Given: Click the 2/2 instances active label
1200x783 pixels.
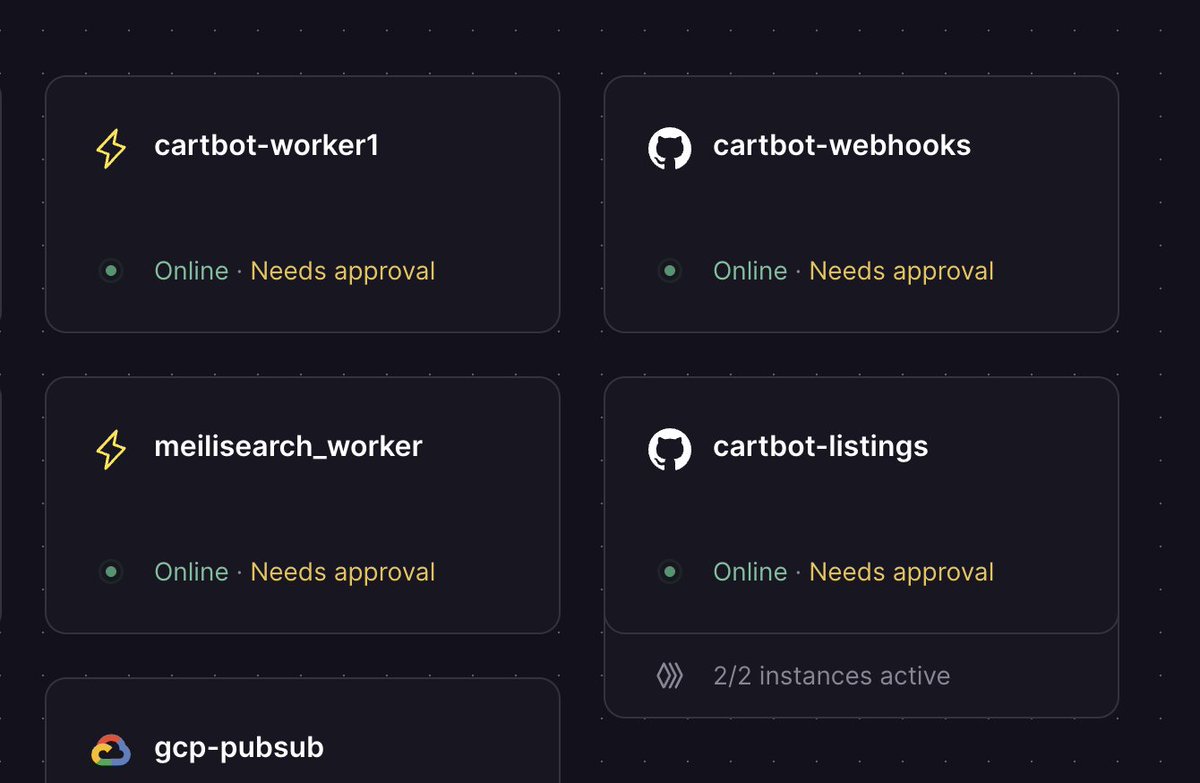Looking at the screenshot, I should (x=832, y=676).
